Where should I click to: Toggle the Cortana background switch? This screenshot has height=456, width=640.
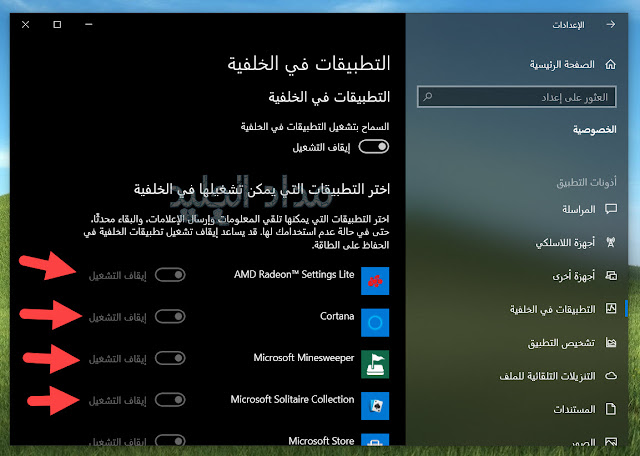coord(170,316)
